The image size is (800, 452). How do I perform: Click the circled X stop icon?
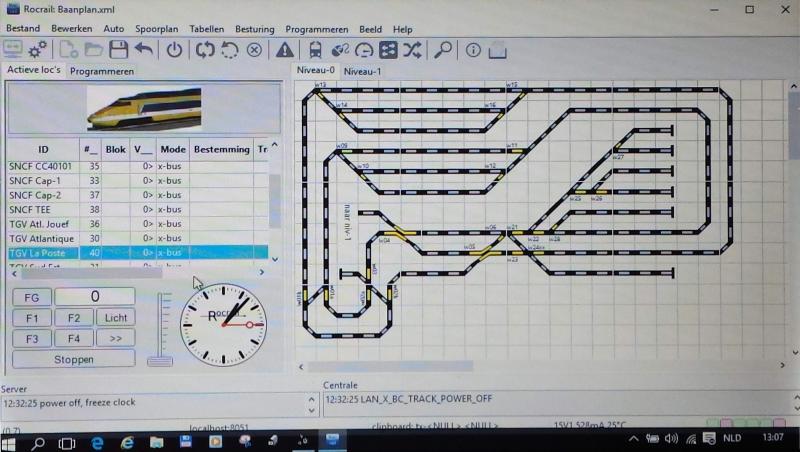[x=254, y=50]
